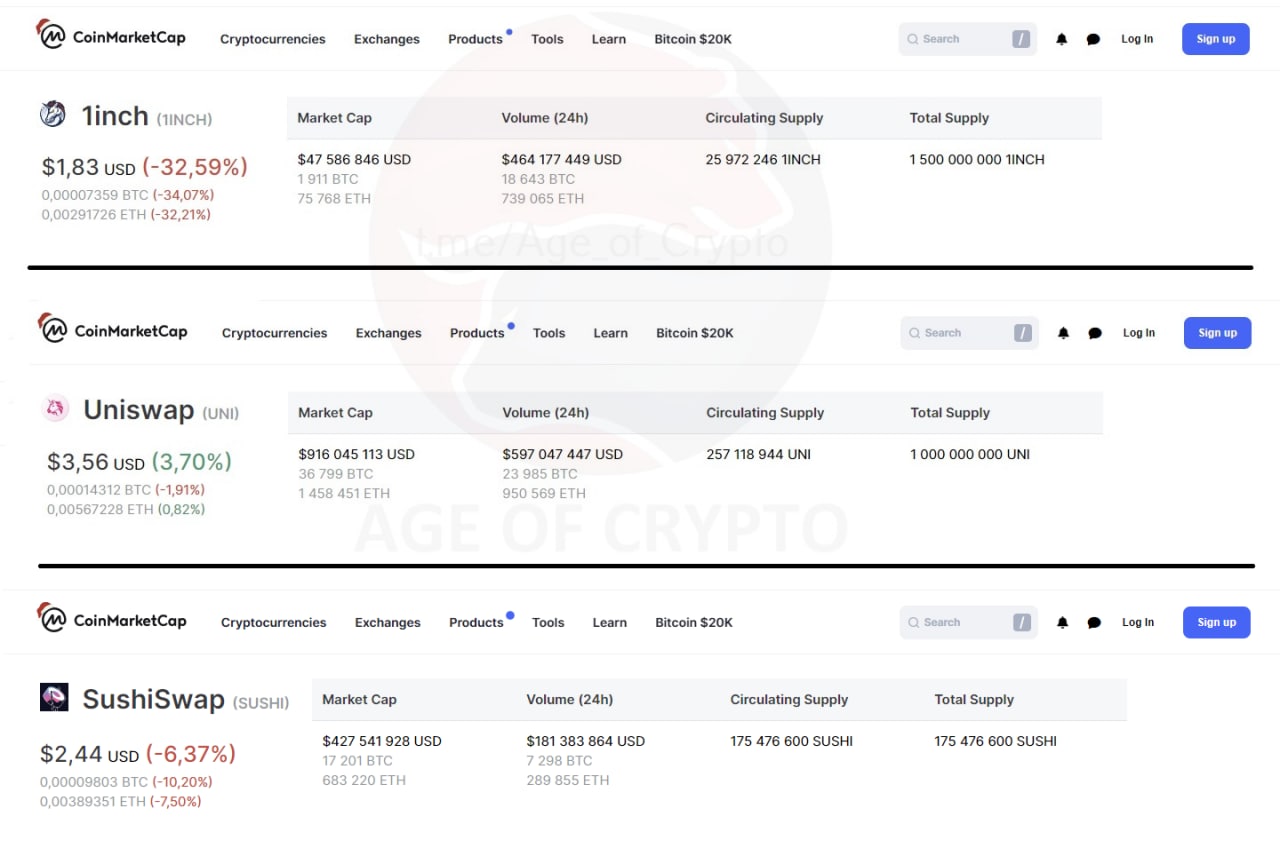Click total supply 1 000 000 000 UNI
The height and width of the screenshot is (856, 1280).
tap(970, 454)
